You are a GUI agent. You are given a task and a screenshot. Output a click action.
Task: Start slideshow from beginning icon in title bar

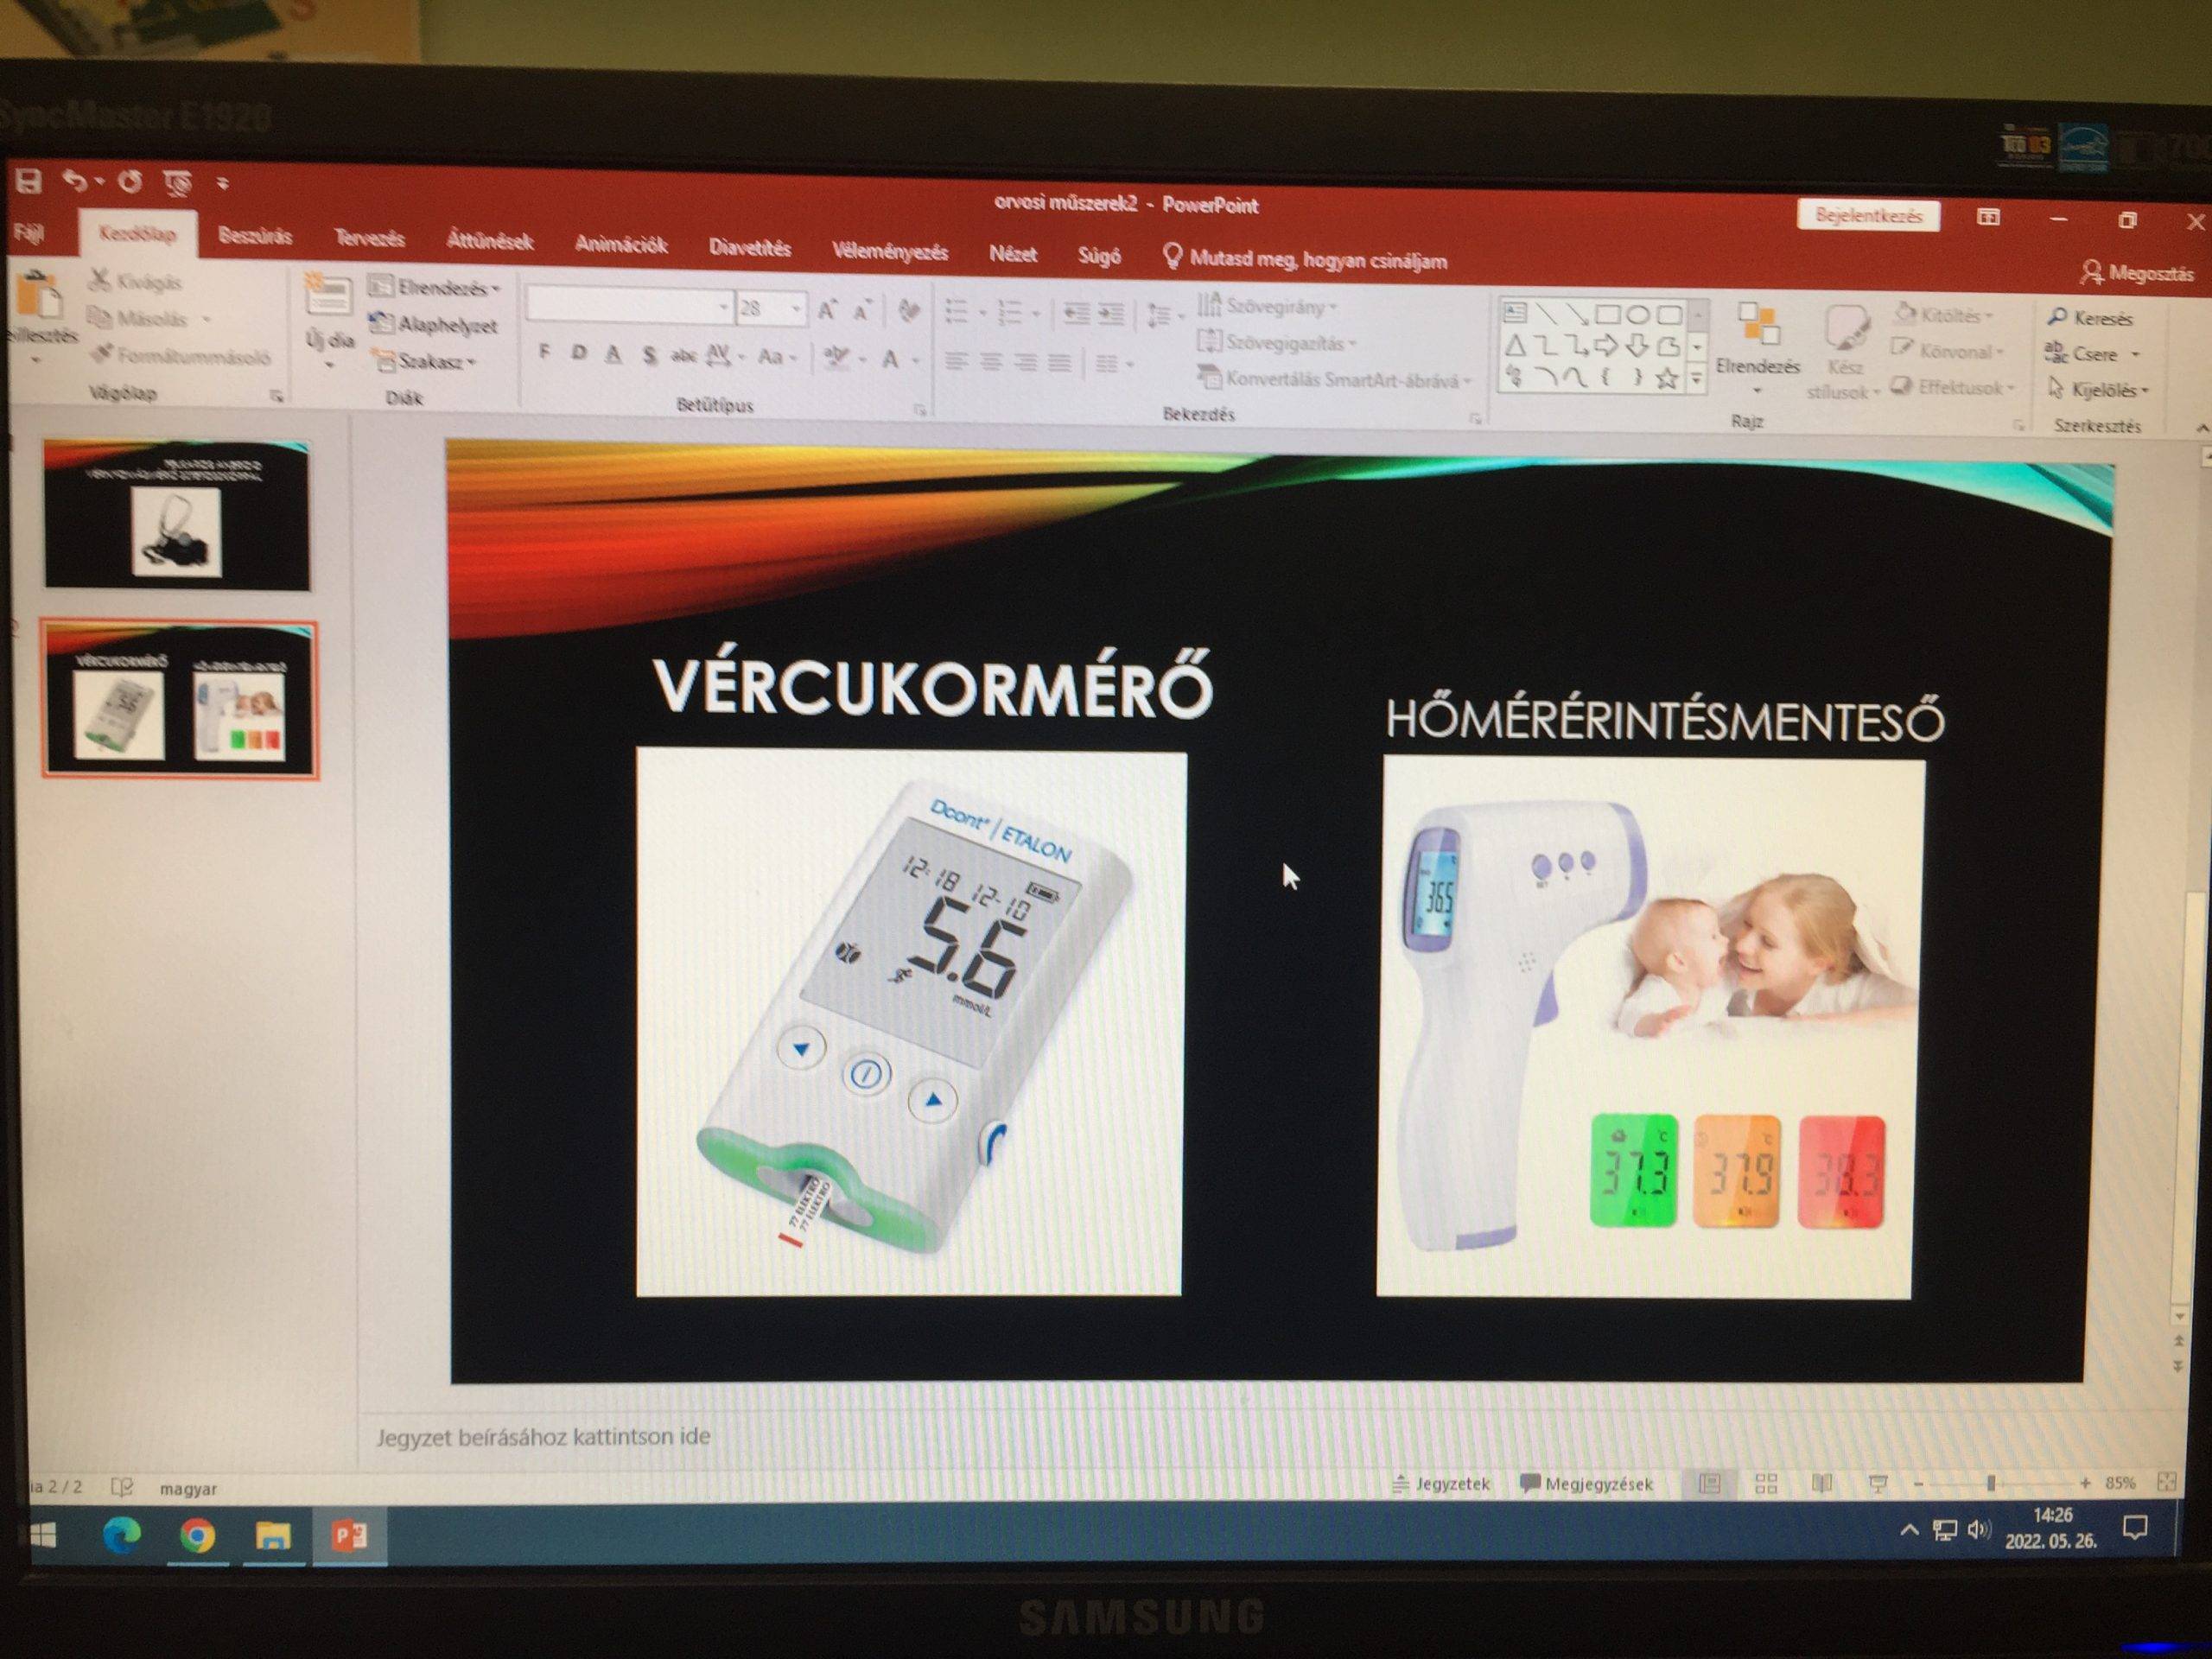pyautogui.click(x=178, y=183)
